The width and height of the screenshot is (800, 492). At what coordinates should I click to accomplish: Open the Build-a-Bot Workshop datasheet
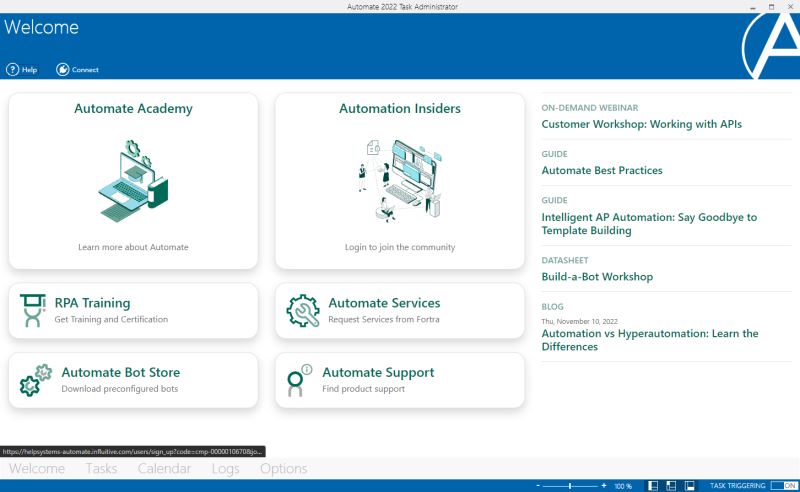(597, 277)
